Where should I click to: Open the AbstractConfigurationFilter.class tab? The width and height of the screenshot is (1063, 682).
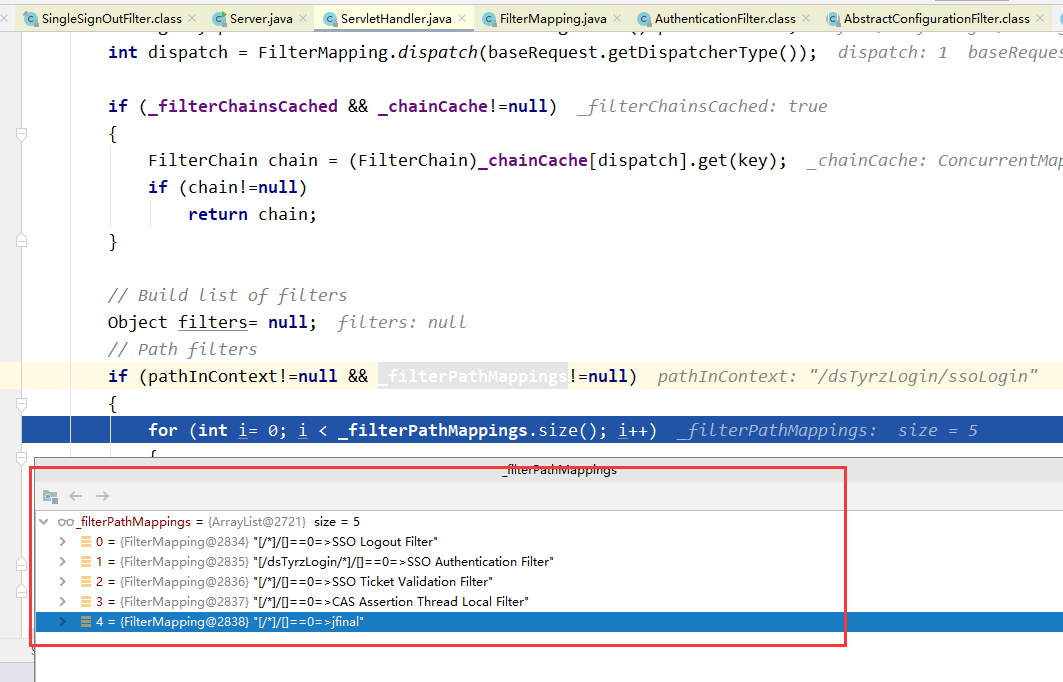coord(936,18)
